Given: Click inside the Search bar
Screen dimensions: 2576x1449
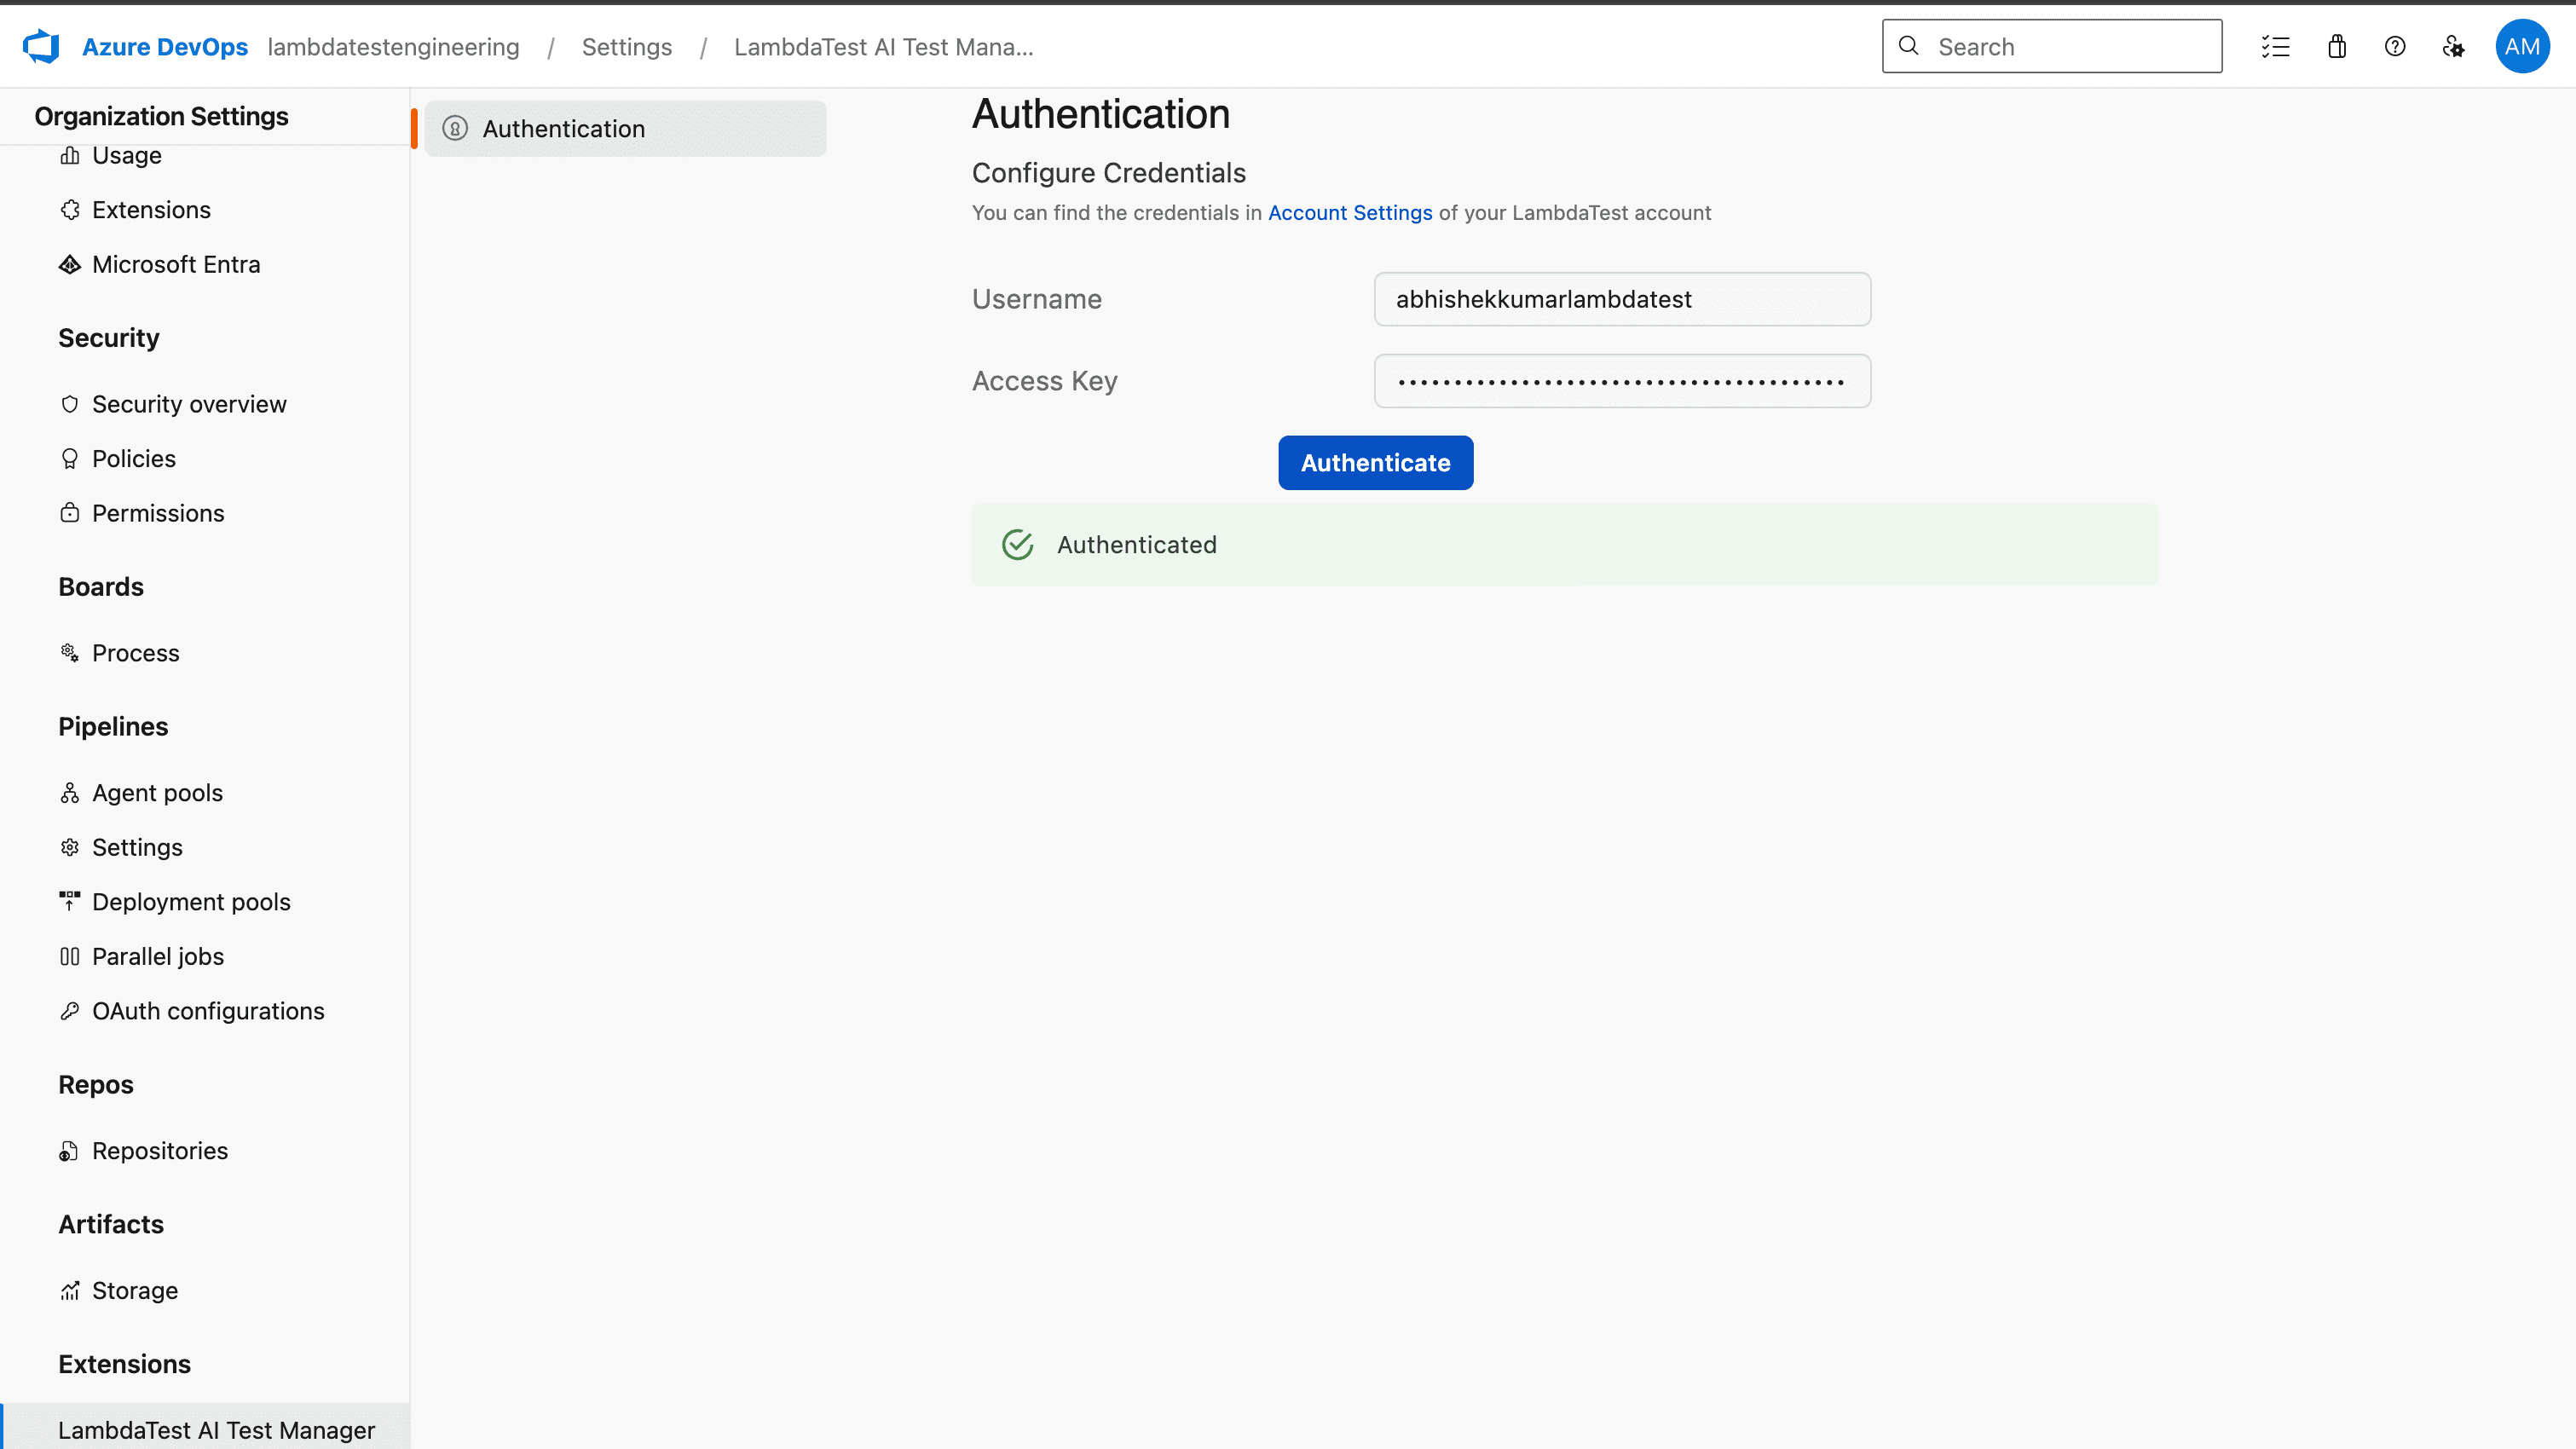Looking at the screenshot, I should (x=2050, y=46).
